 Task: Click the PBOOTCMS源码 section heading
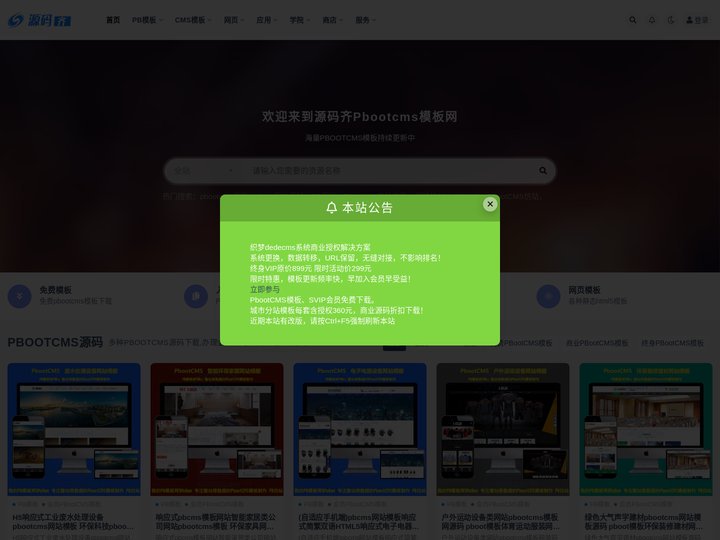point(55,343)
